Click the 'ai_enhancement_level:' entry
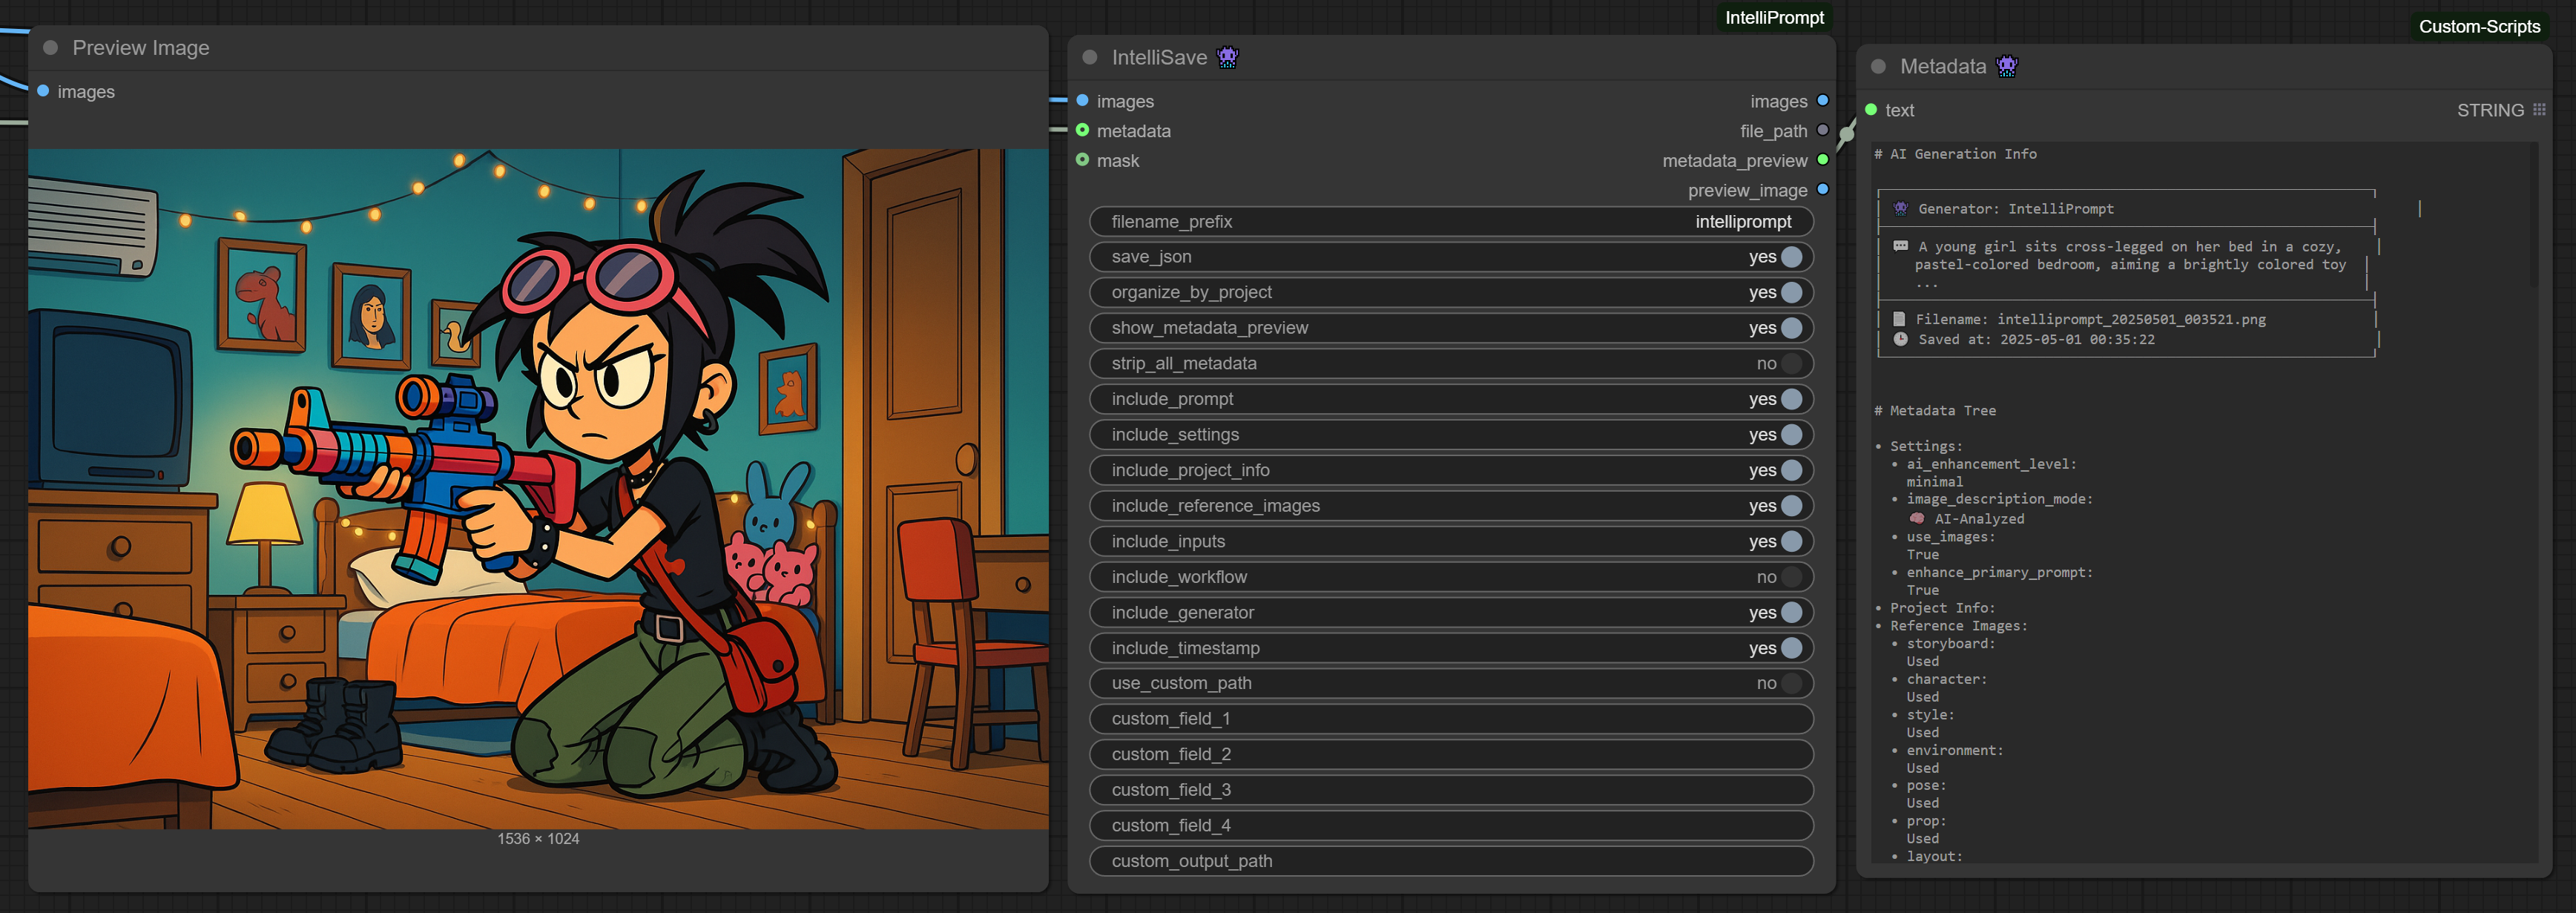 (1991, 464)
